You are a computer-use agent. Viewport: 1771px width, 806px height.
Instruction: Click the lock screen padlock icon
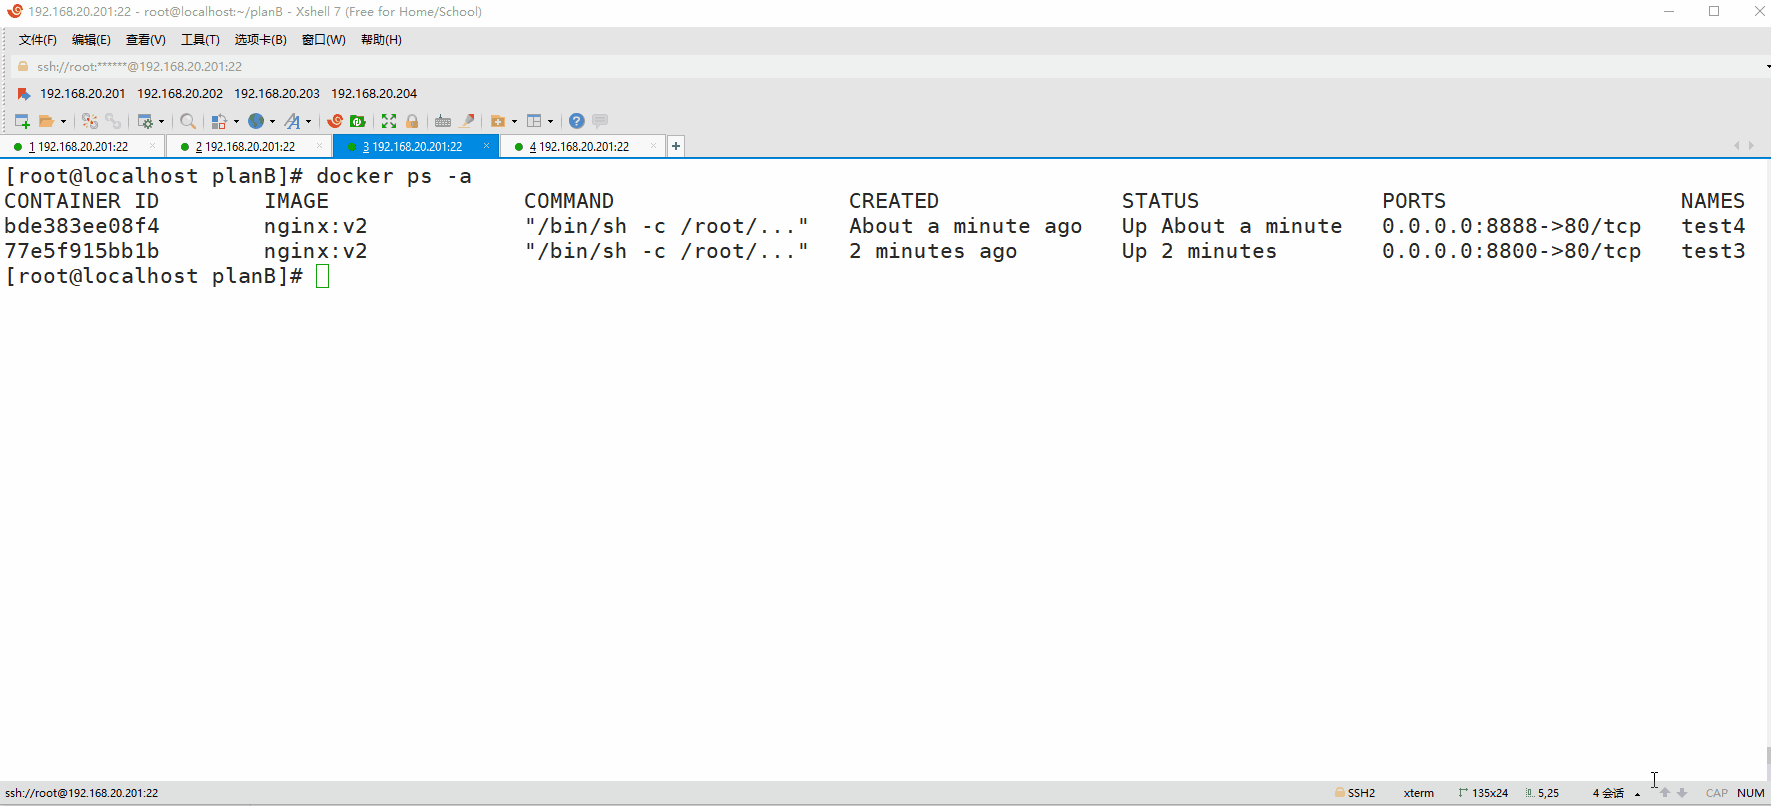point(412,121)
